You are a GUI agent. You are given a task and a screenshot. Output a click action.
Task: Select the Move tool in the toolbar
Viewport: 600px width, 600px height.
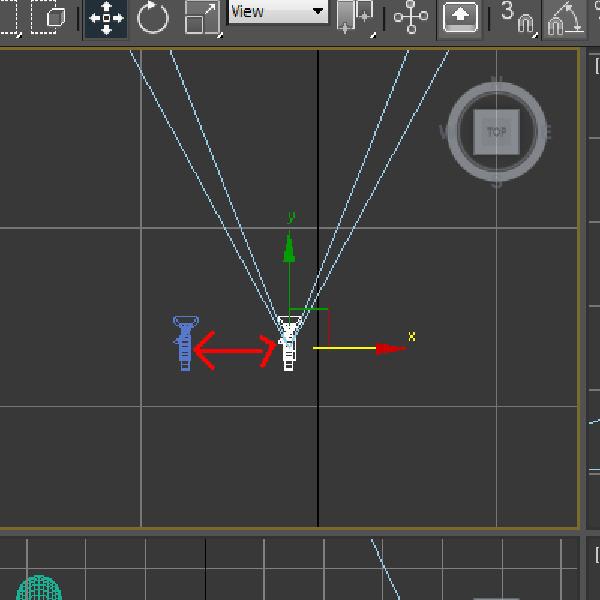click(105, 18)
